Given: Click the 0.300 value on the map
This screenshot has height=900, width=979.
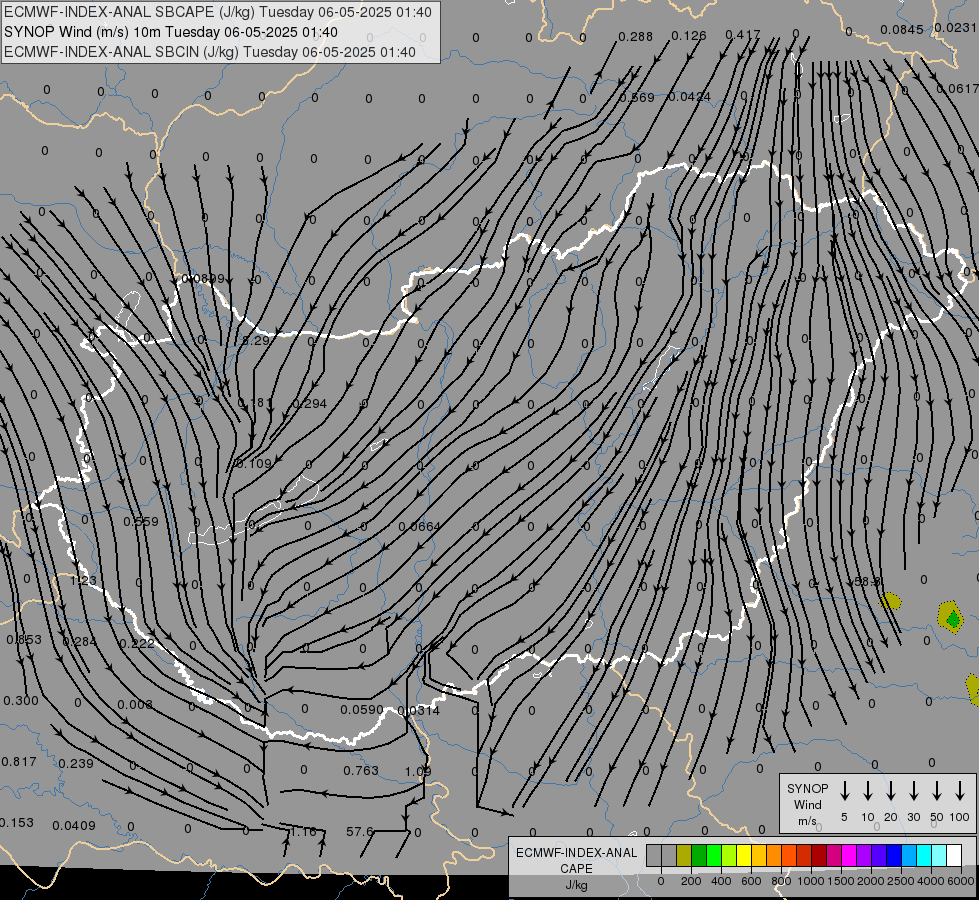Looking at the screenshot, I should (21, 701).
